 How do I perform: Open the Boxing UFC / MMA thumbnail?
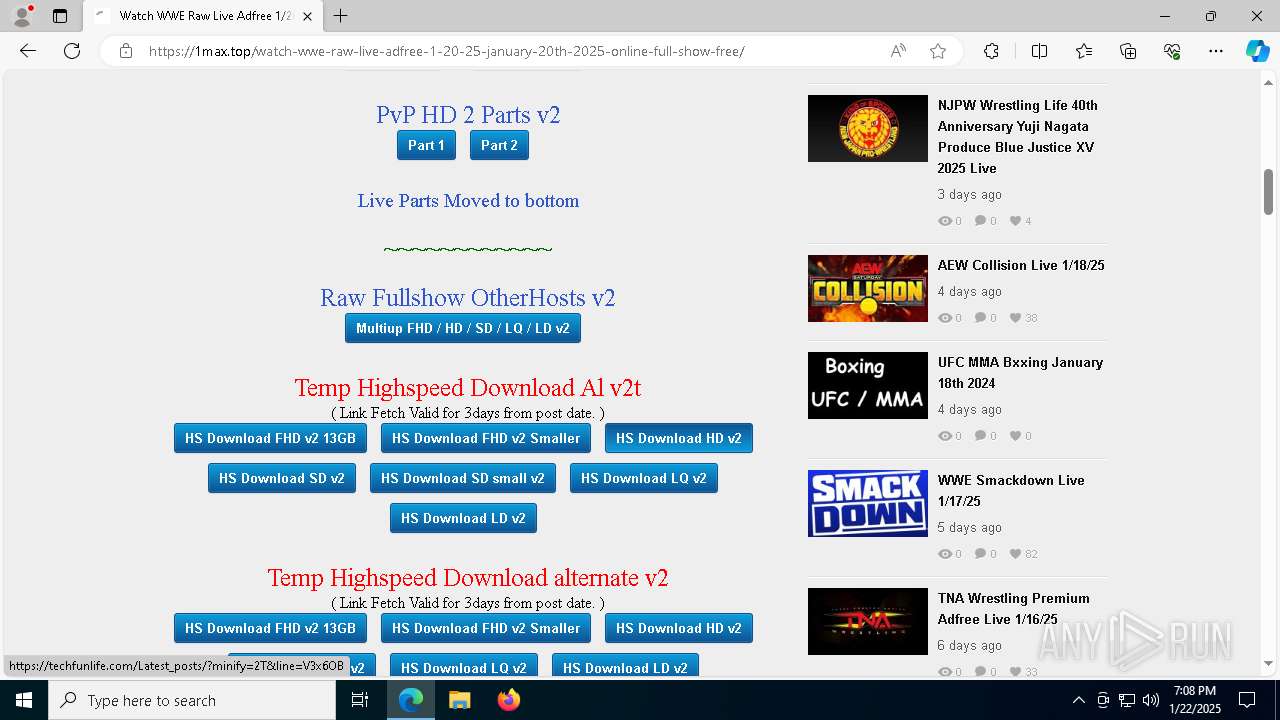pos(868,385)
